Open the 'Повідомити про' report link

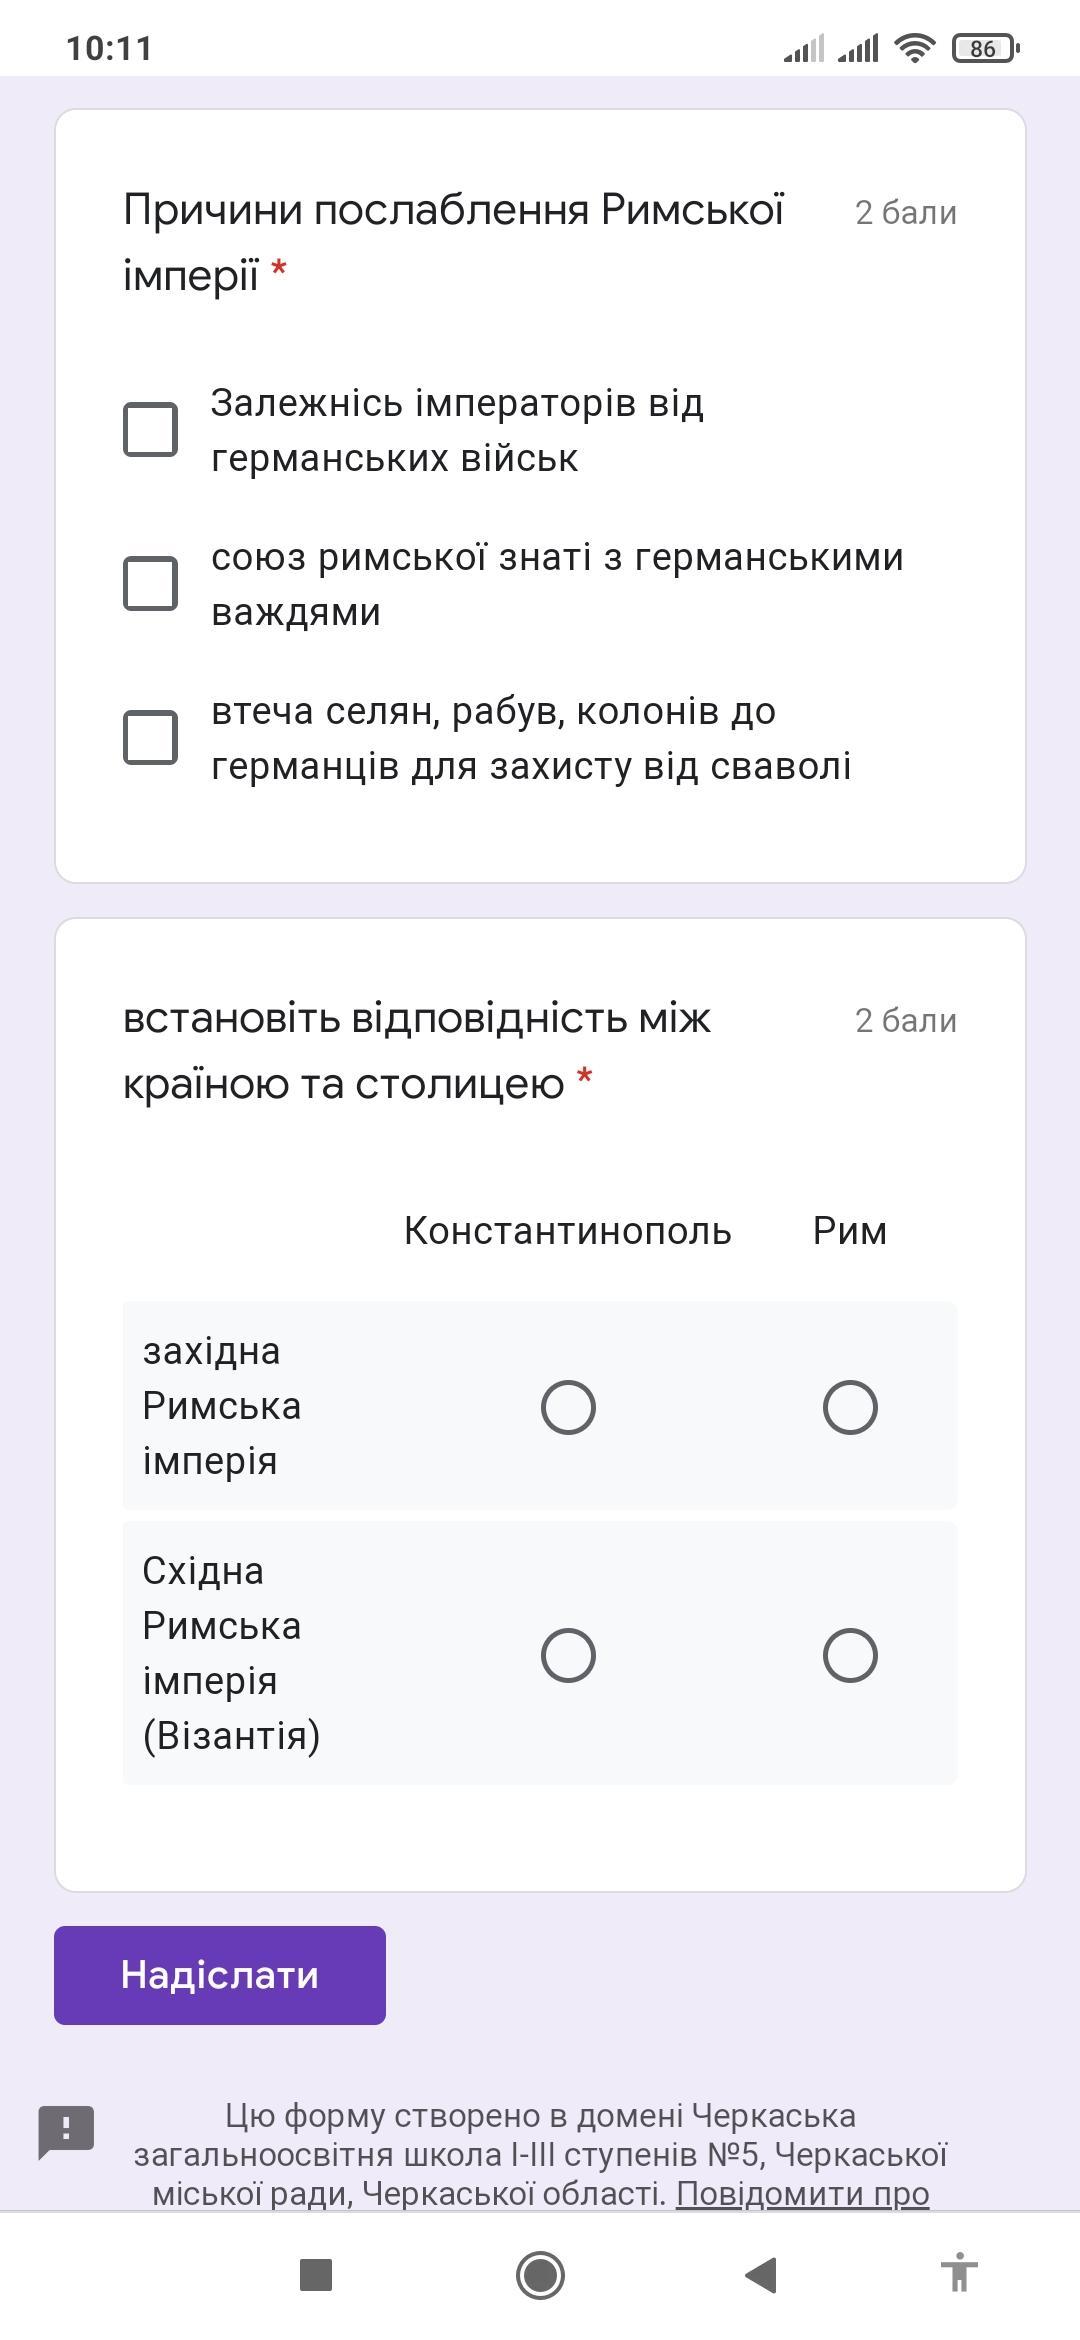click(x=802, y=2193)
